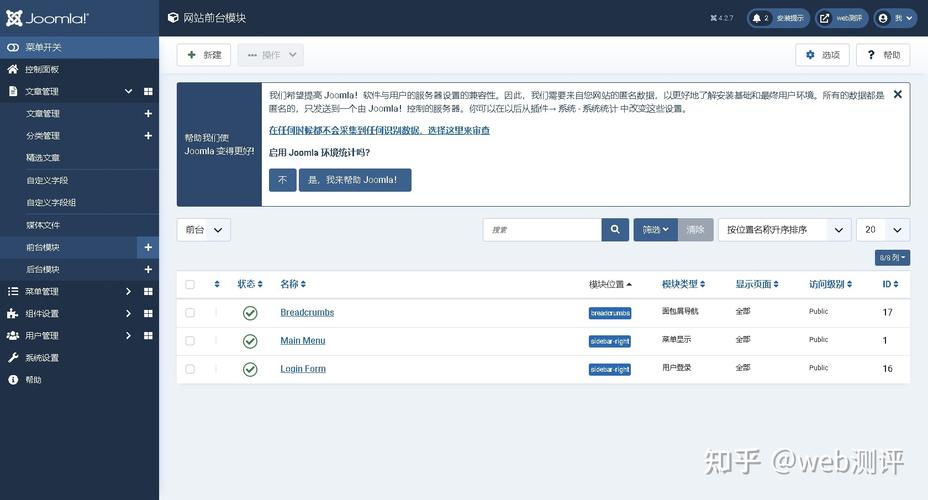Open the 操作 actions dropdown
928x500 pixels.
coord(271,55)
